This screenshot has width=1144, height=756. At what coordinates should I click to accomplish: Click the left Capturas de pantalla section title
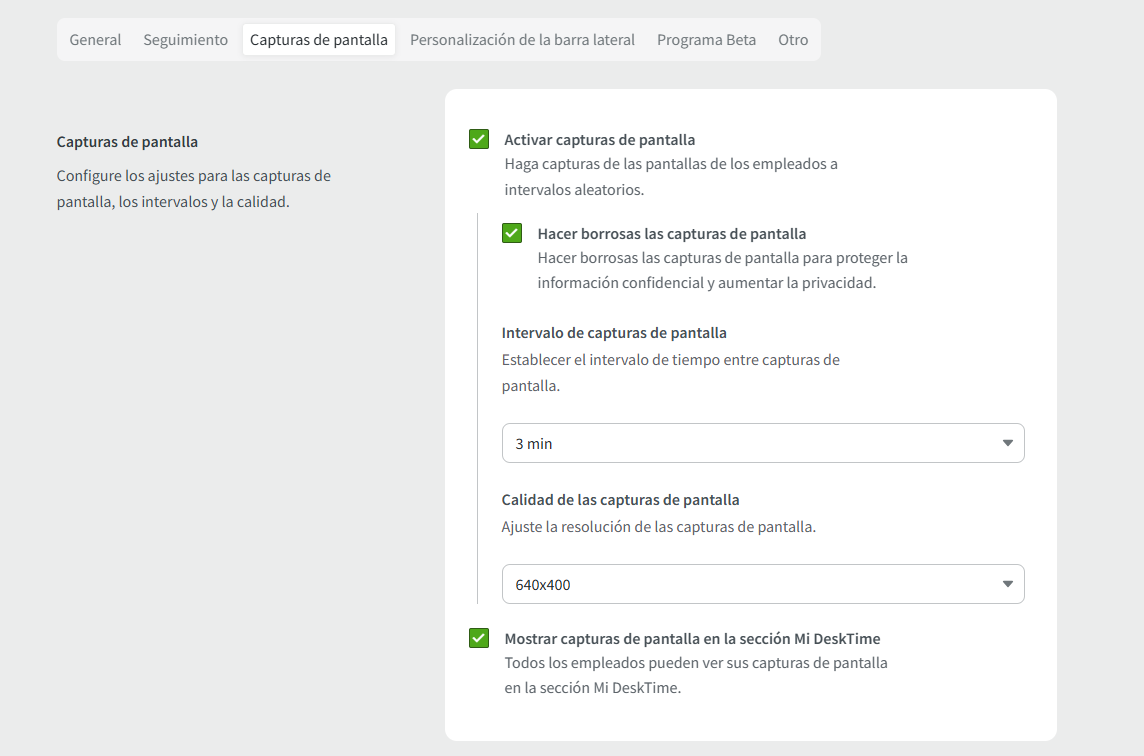[127, 142]
